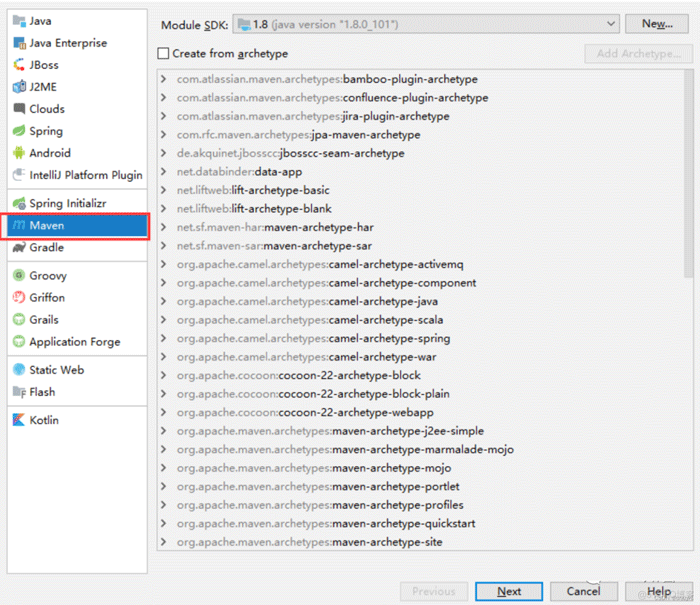Open the Module SDK dropdown

(426, 24)
